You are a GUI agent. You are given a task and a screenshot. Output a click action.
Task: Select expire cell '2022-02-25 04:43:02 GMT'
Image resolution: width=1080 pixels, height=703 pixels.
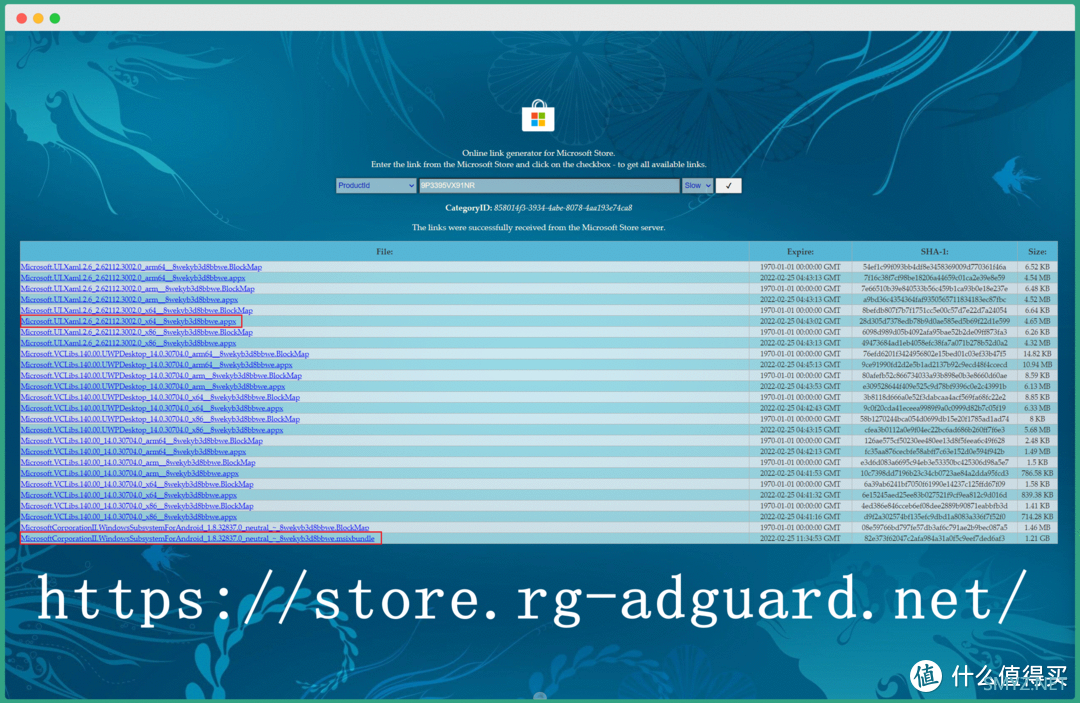(x=800, y=321)
